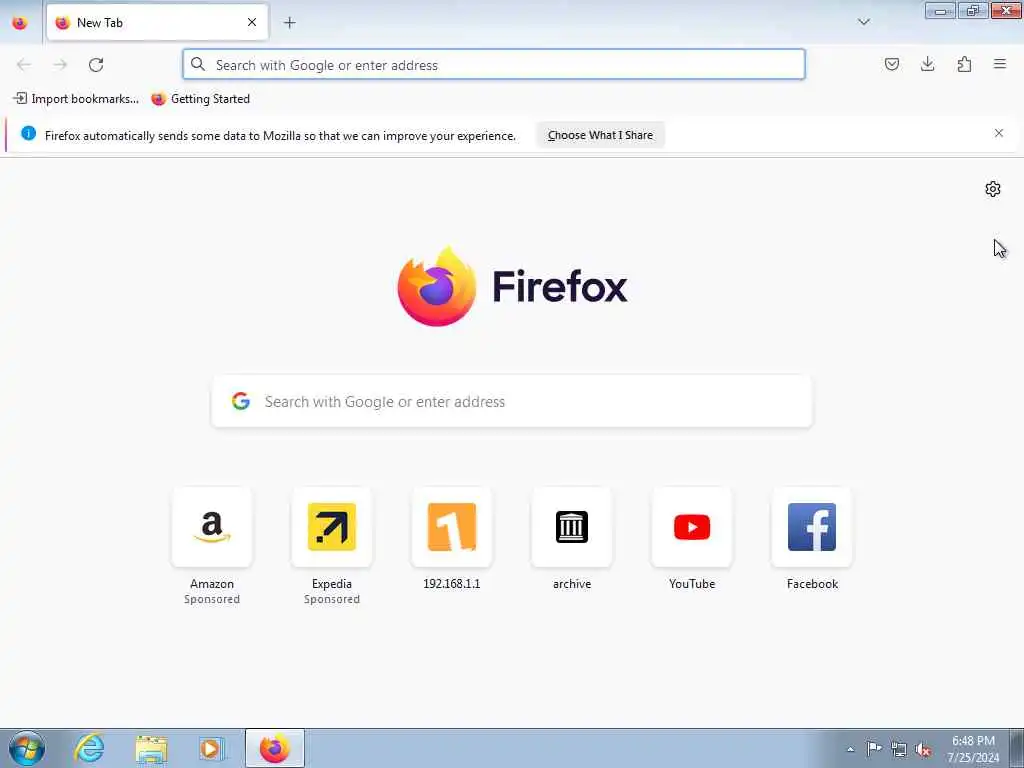
Task: Open the YouTube shortcut tile
Action: [x=692, y=527]
